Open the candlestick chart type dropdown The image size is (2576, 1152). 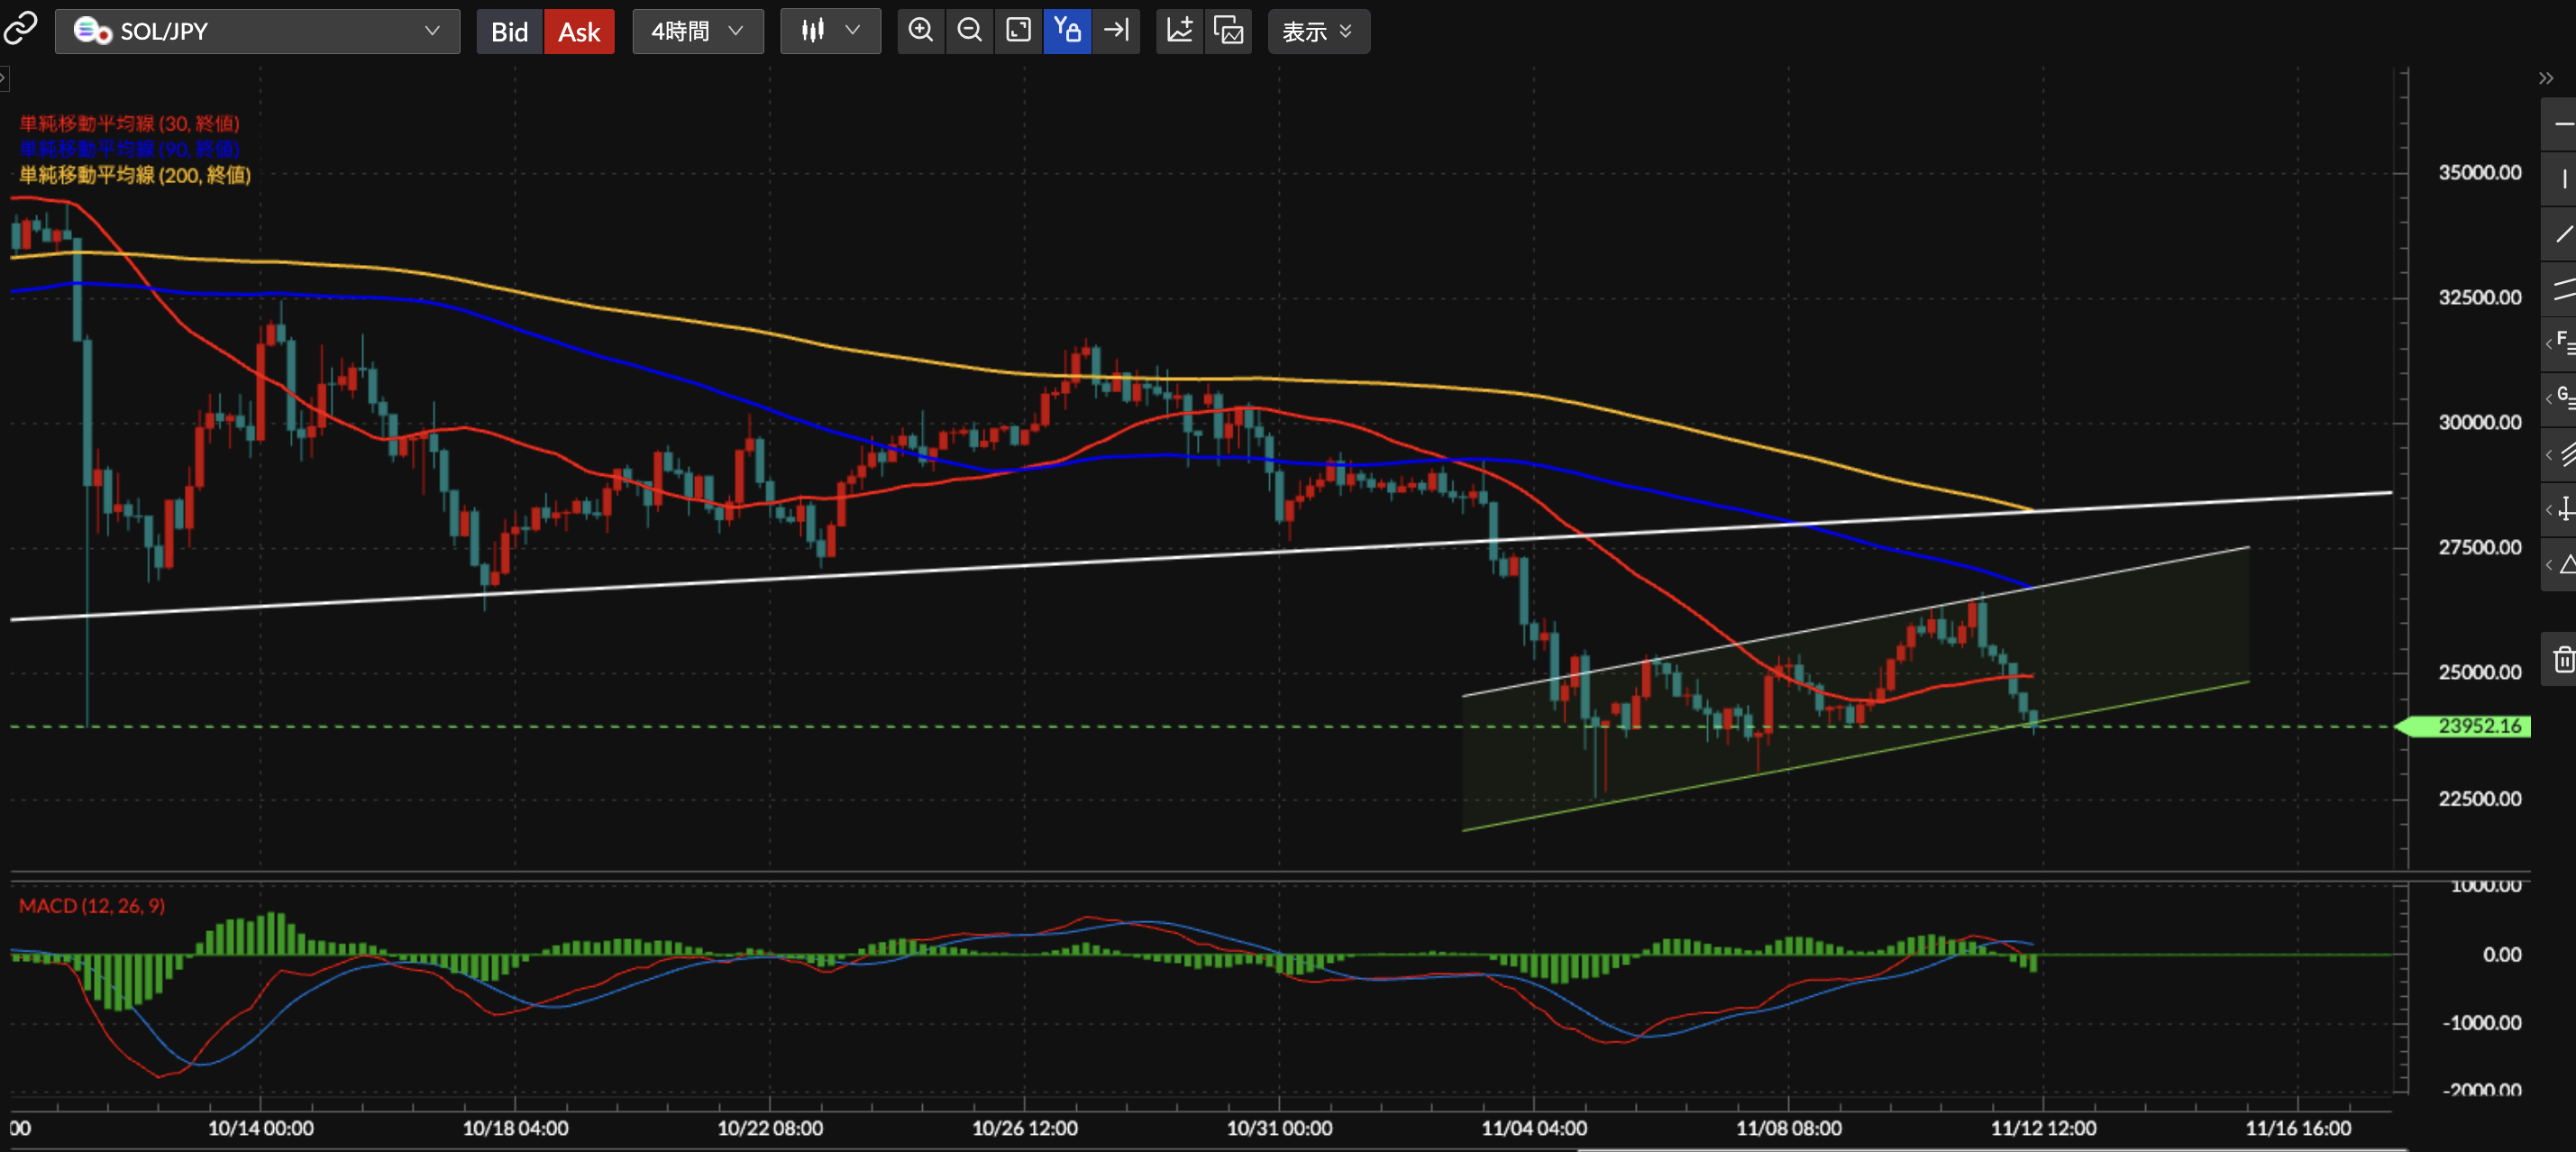click(830, 31)
